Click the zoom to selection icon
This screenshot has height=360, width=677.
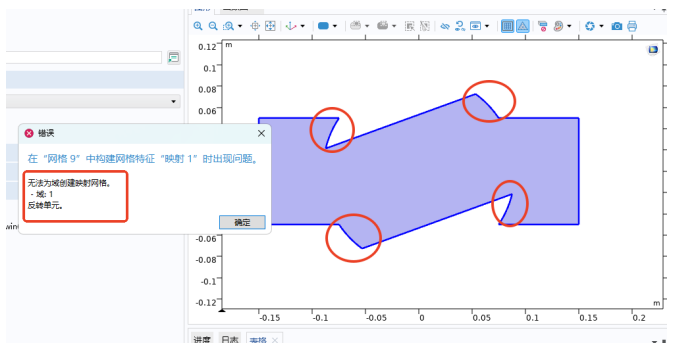tap(255, 26)
